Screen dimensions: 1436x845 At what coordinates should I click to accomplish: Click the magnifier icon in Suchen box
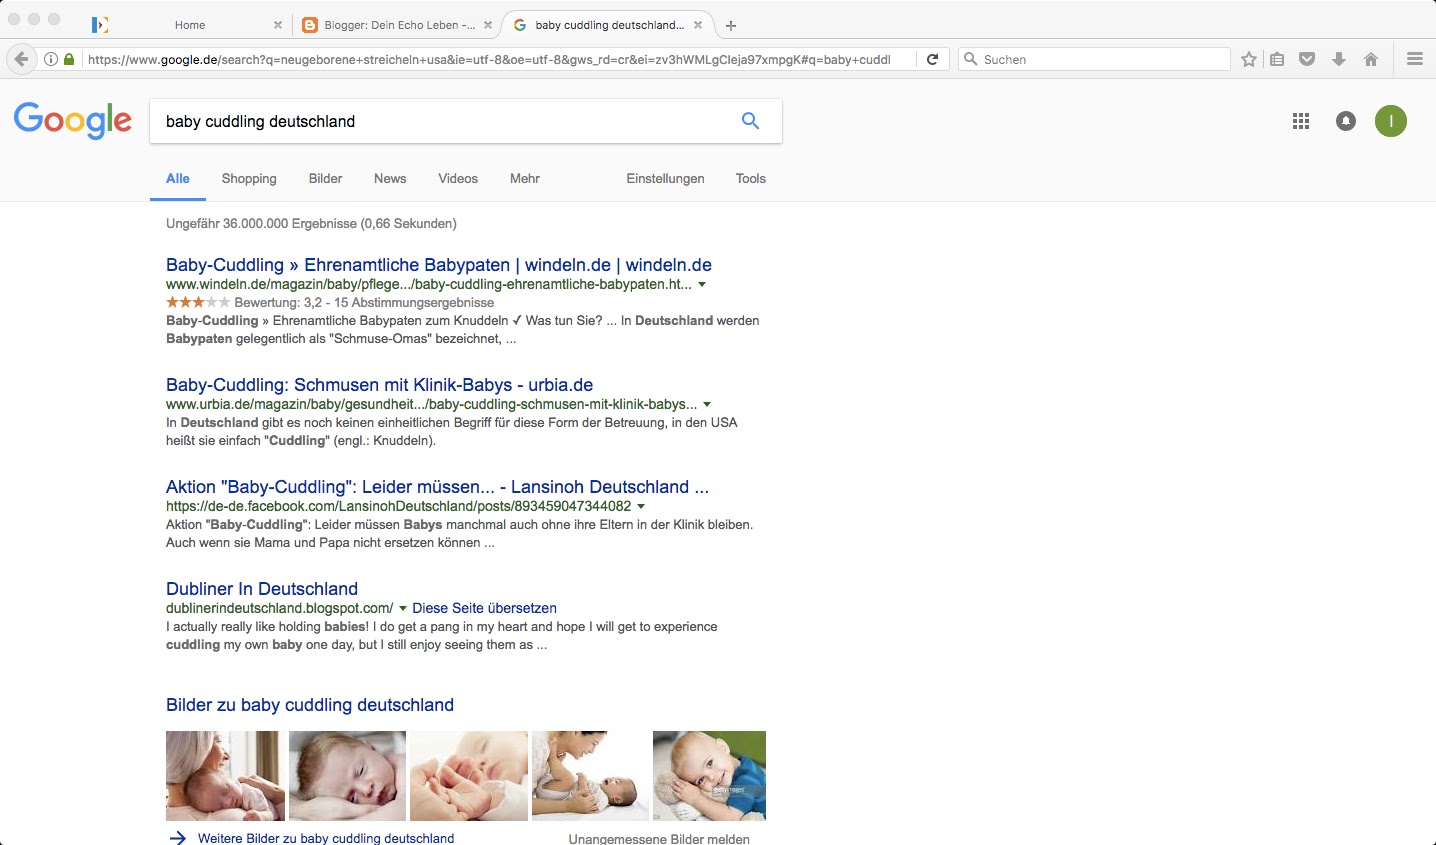click(x=970, y=59)
